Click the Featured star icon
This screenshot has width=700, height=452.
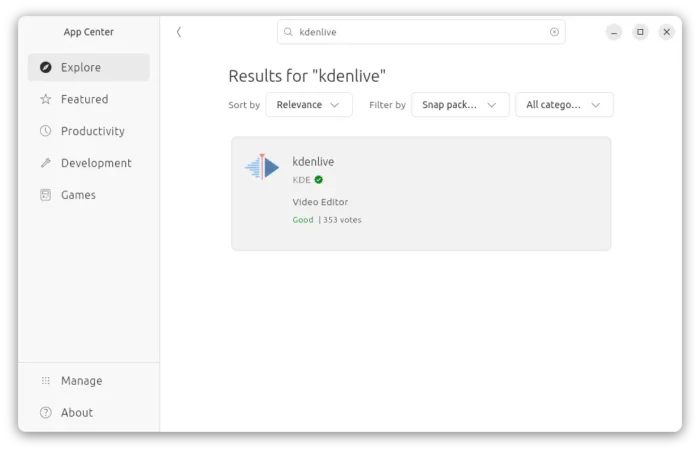tap(45, 100)
